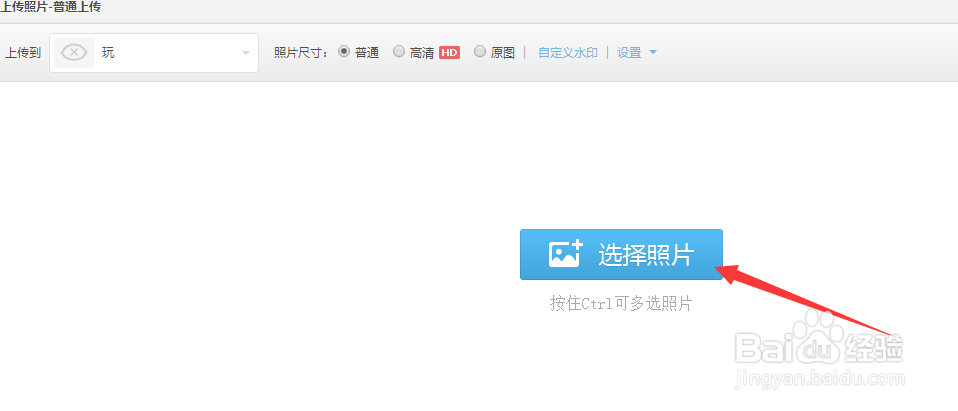The width and height of the screenshot is (958, 411).
Task: Click the 照片尺寸 label
Action: pyautogui.click(x=301, y=53)
